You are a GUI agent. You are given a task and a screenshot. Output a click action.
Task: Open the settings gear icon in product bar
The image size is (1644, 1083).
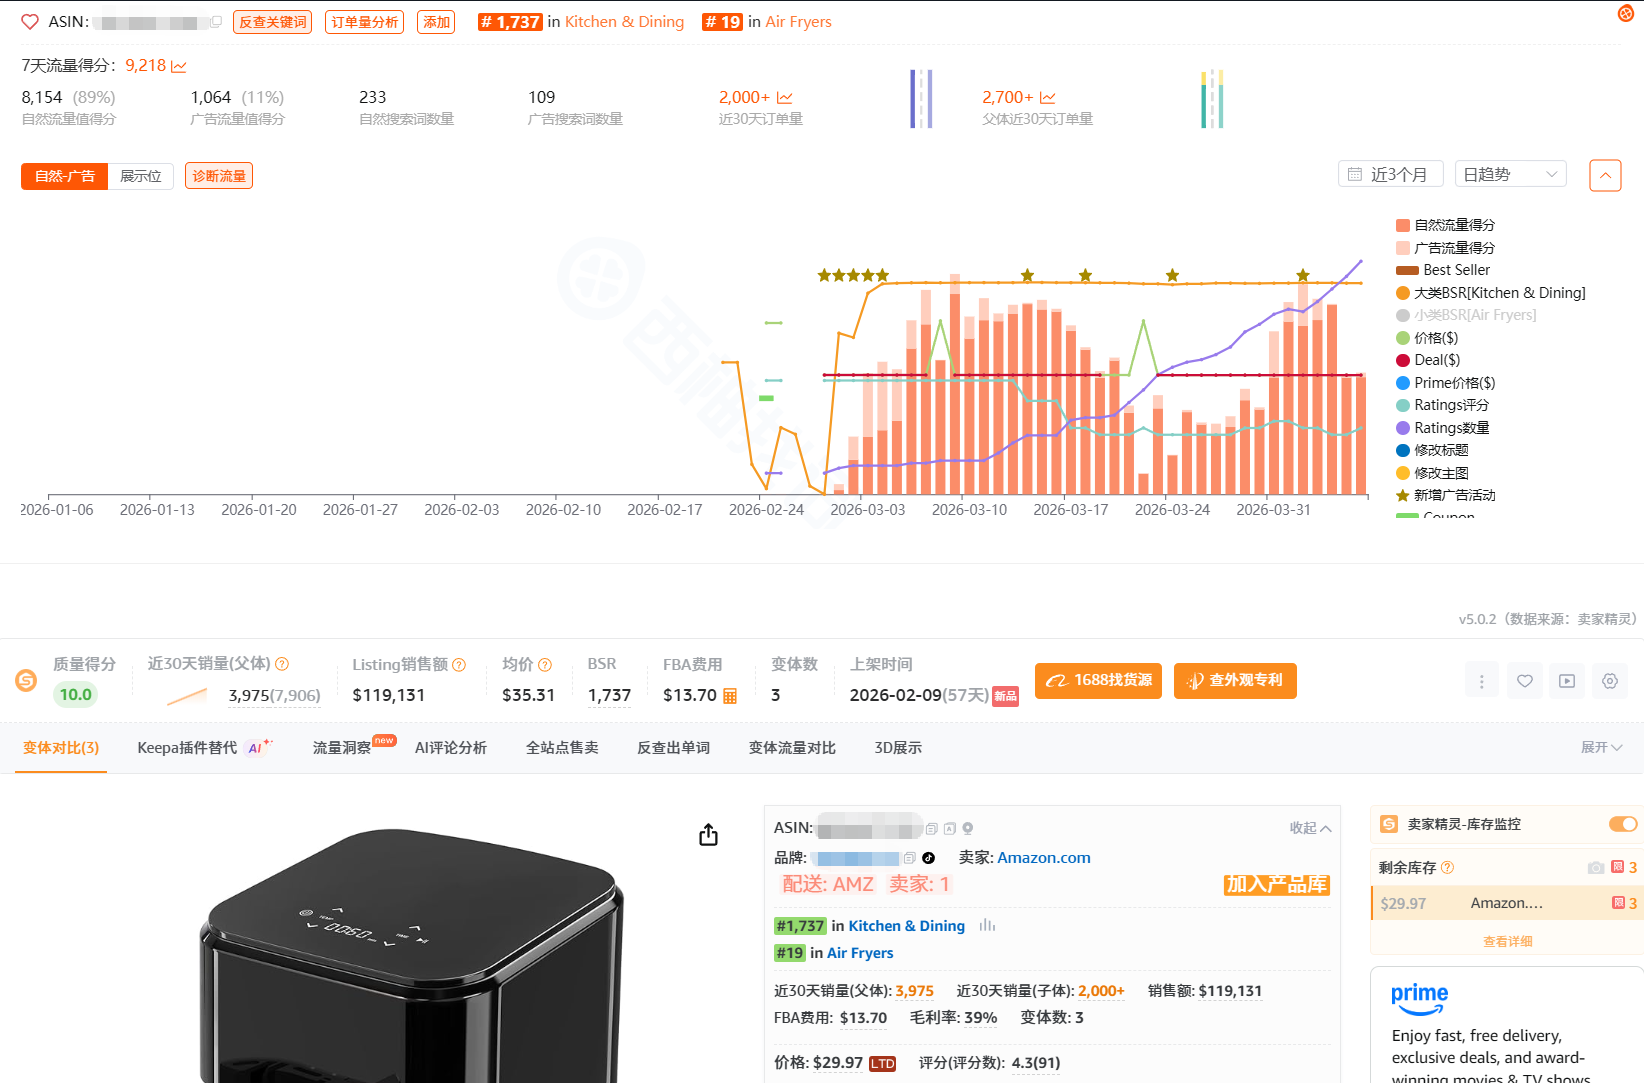click(1609, 681)
